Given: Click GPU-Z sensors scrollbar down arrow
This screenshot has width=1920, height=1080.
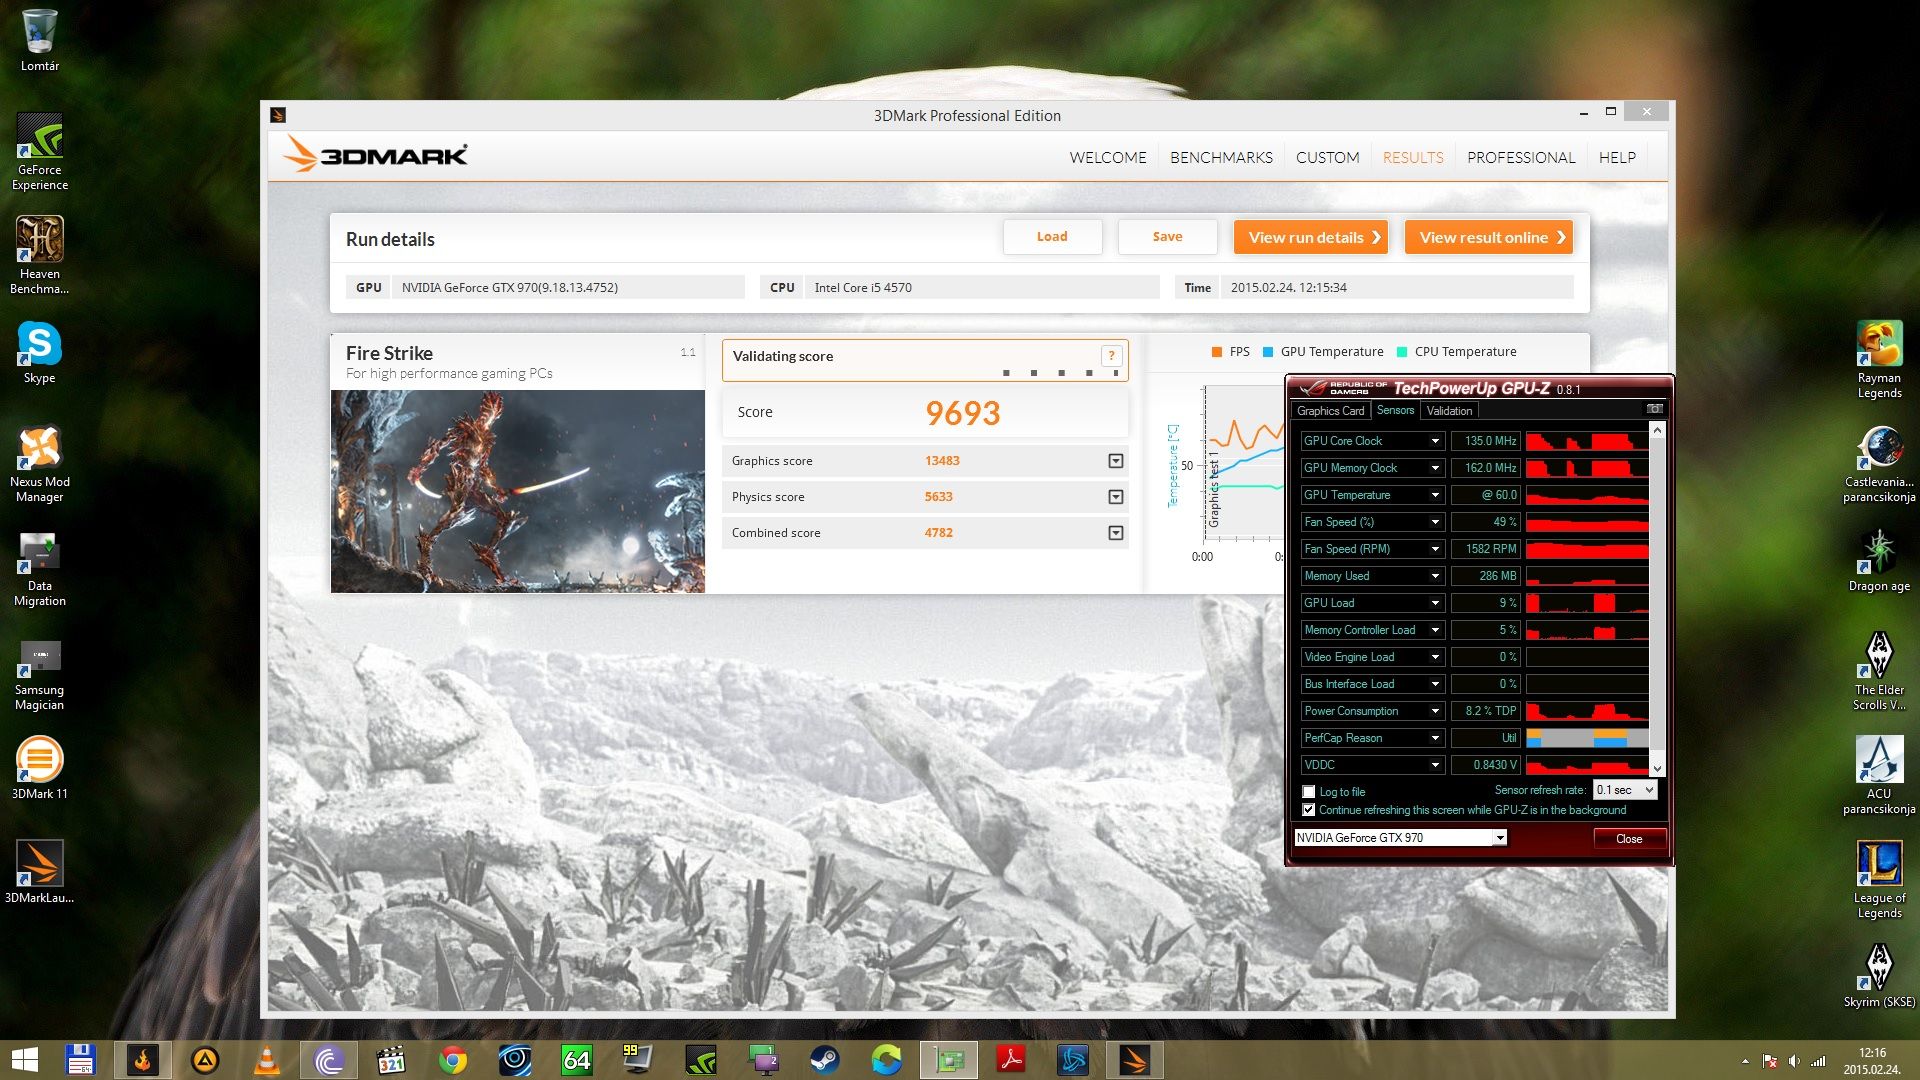Looking at the screenshot, I should 1657,768.
